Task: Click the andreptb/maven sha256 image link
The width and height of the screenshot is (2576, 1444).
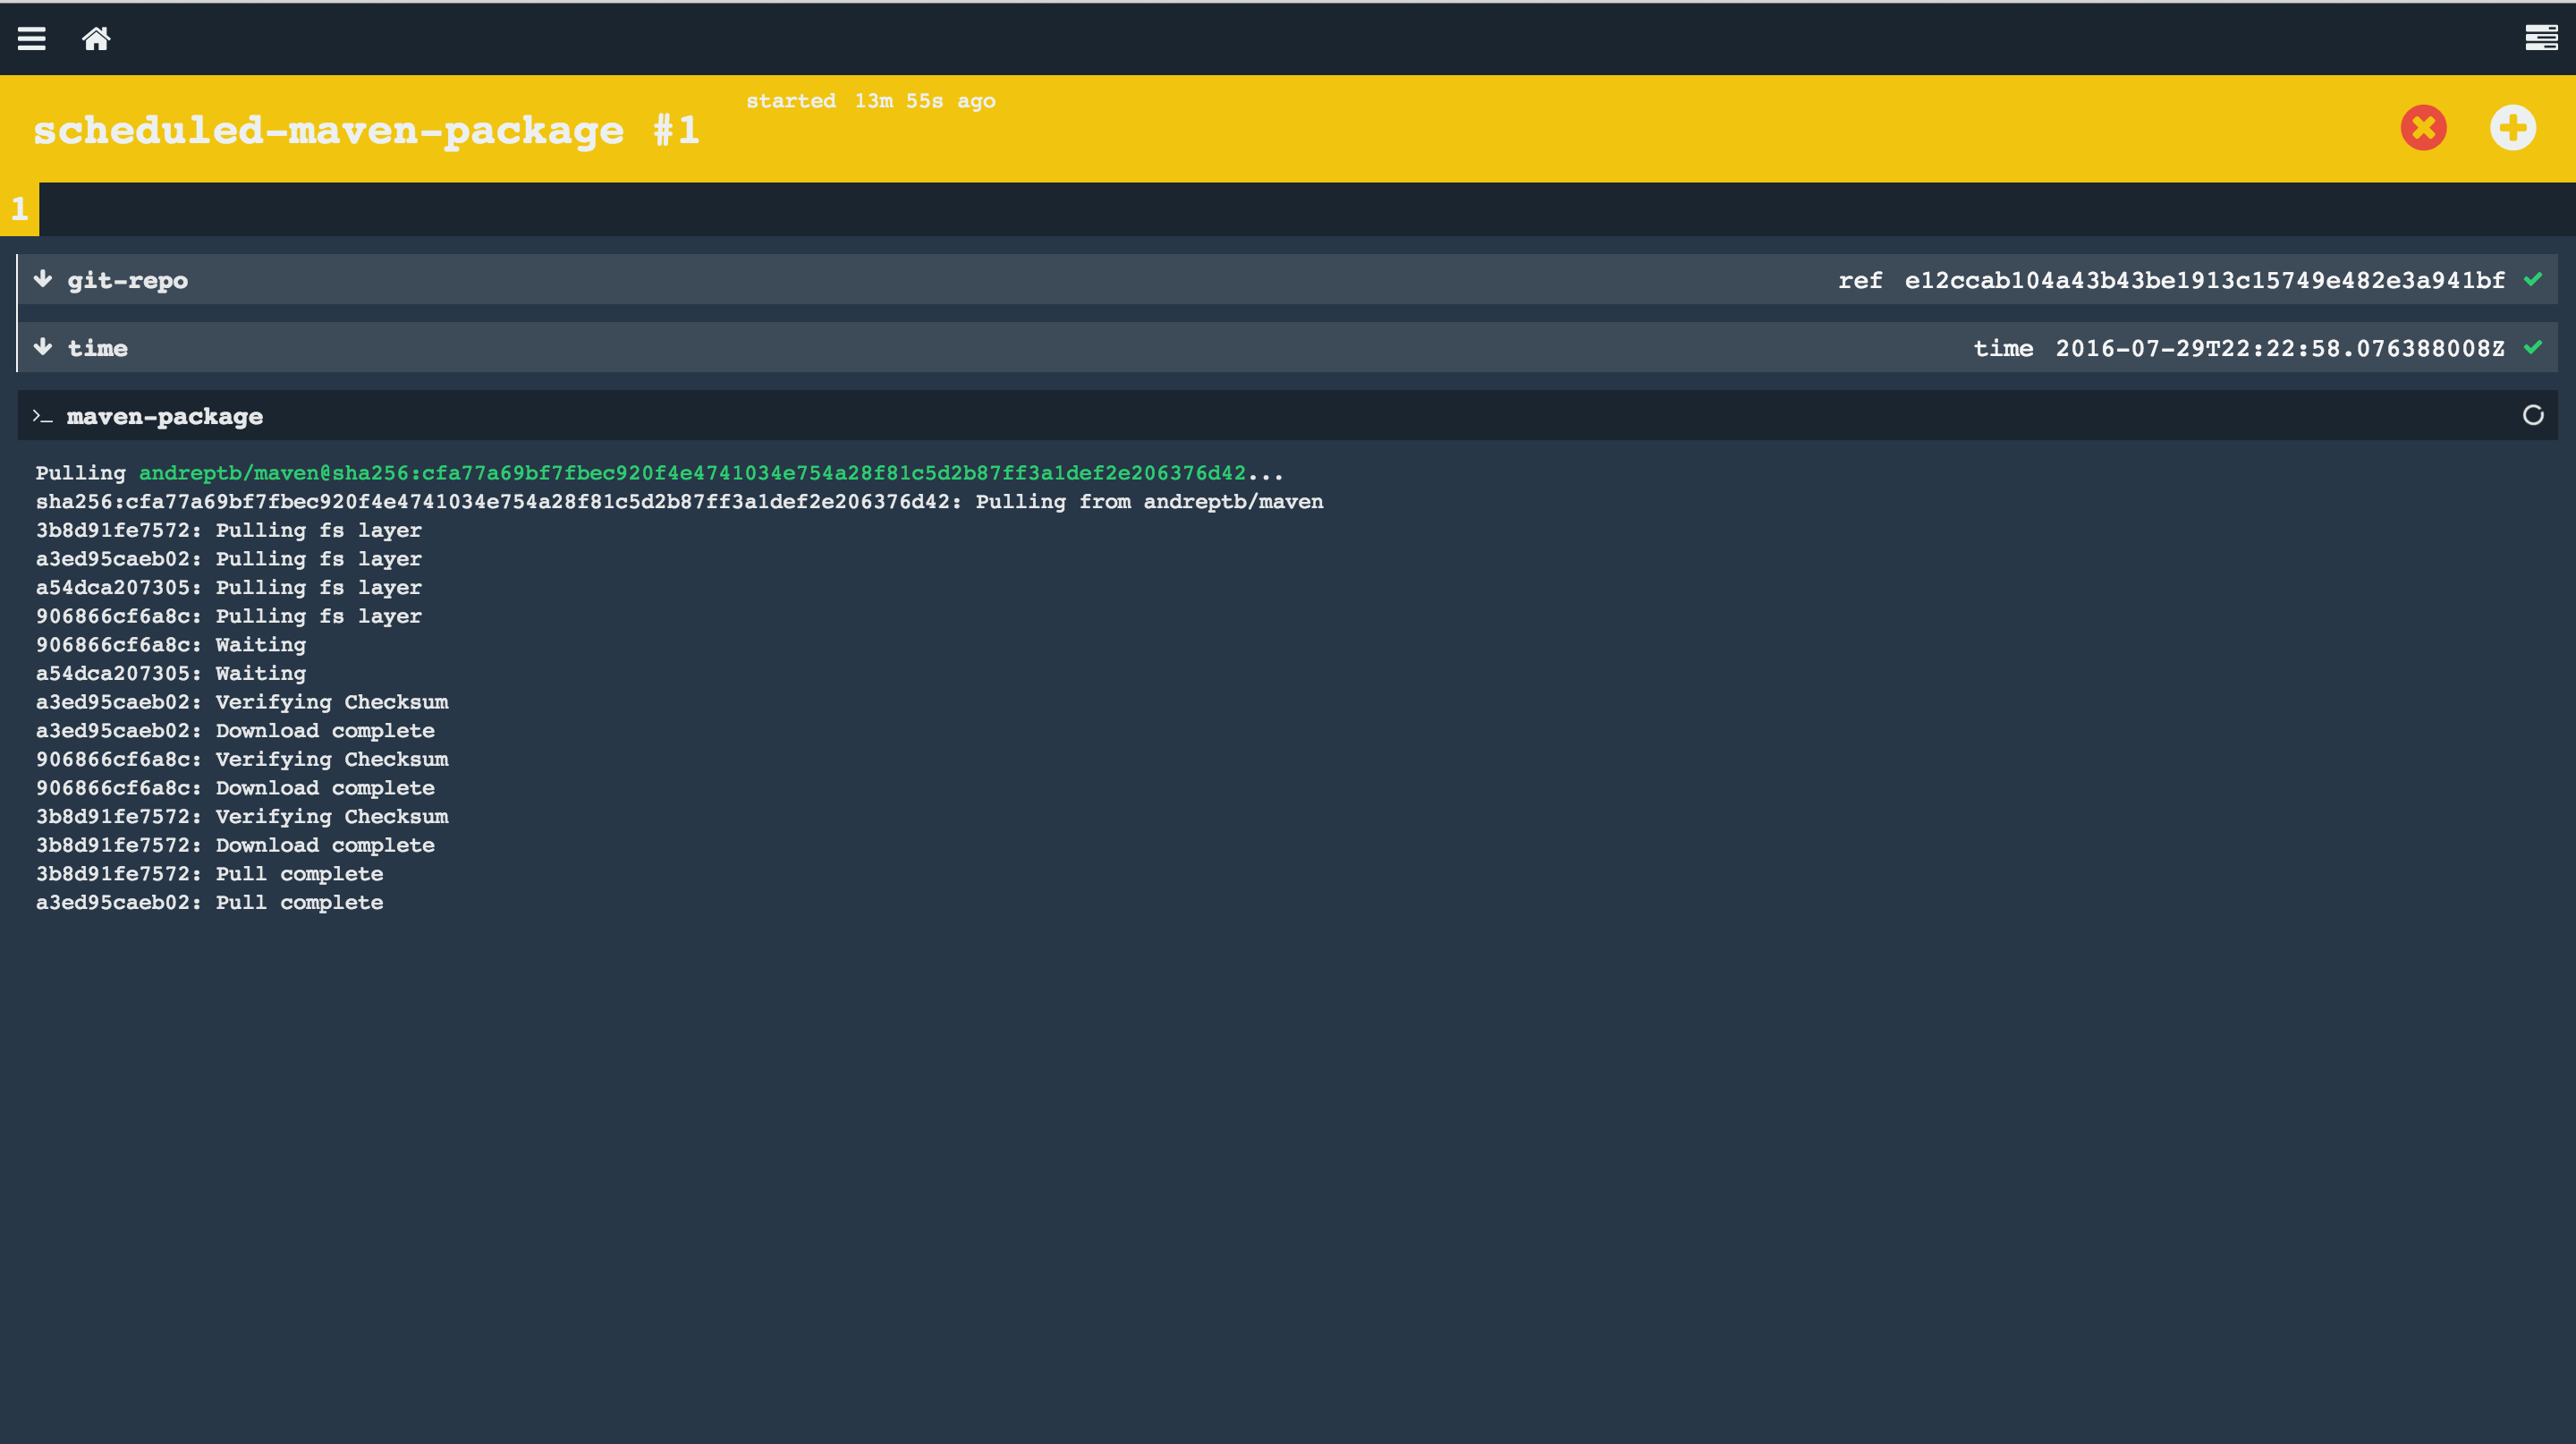Action: [692, 473]
